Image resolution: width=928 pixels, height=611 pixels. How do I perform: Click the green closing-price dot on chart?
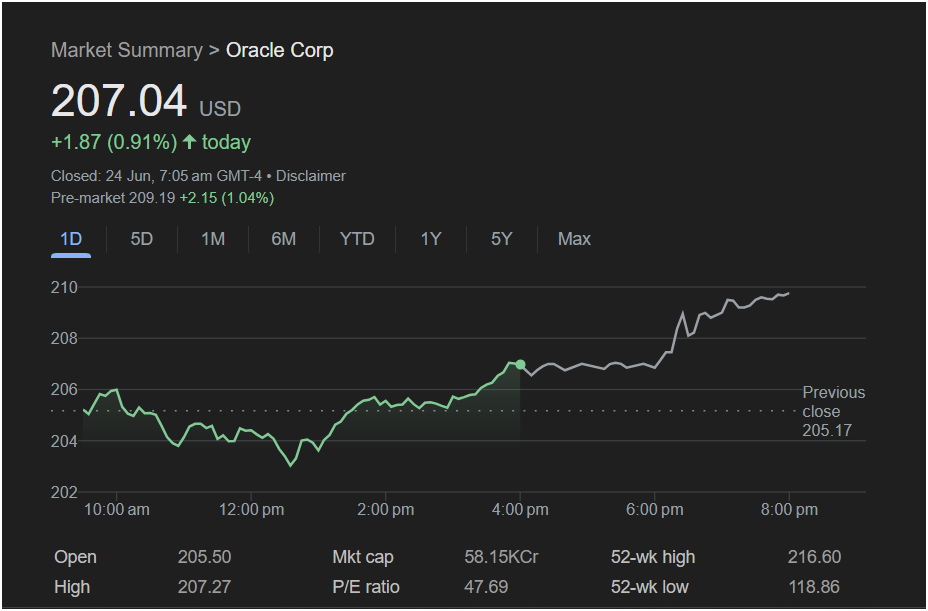(520, 365)
